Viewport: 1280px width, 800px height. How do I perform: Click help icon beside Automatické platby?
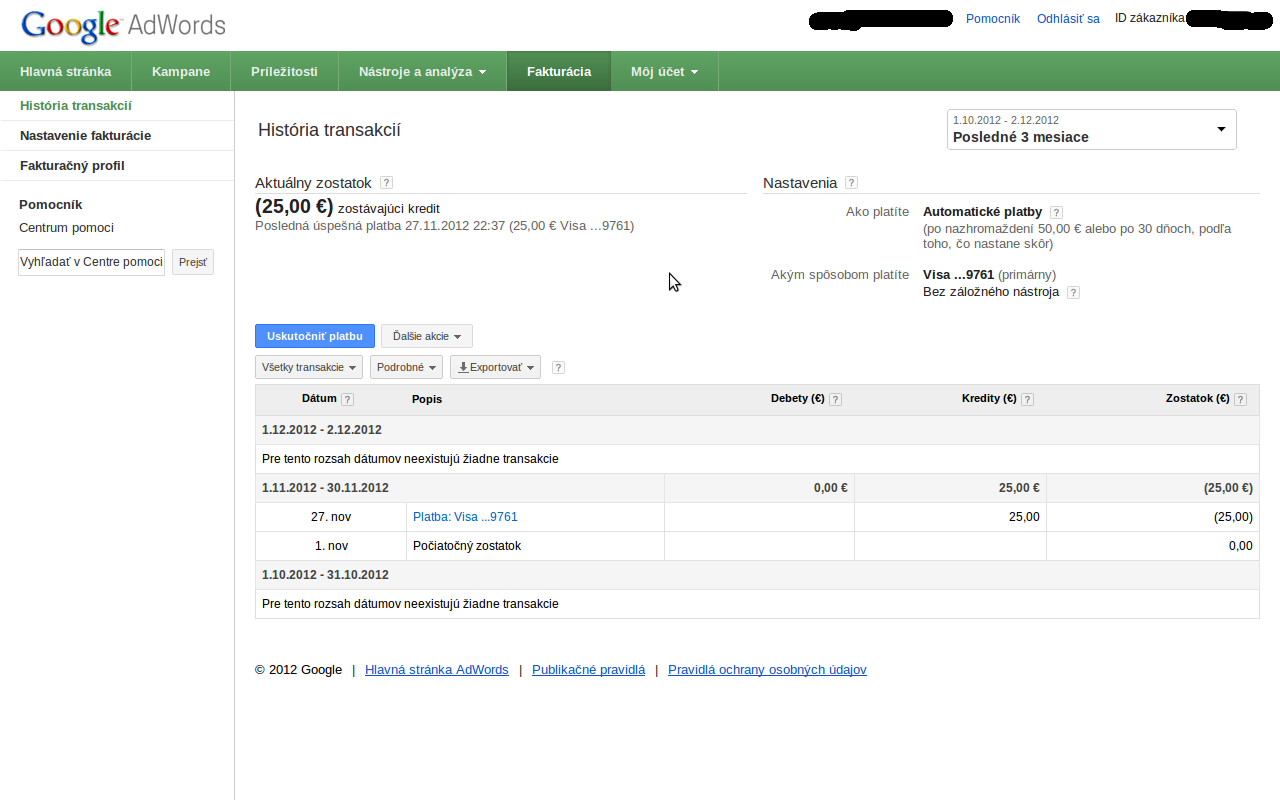[1056, 212]
